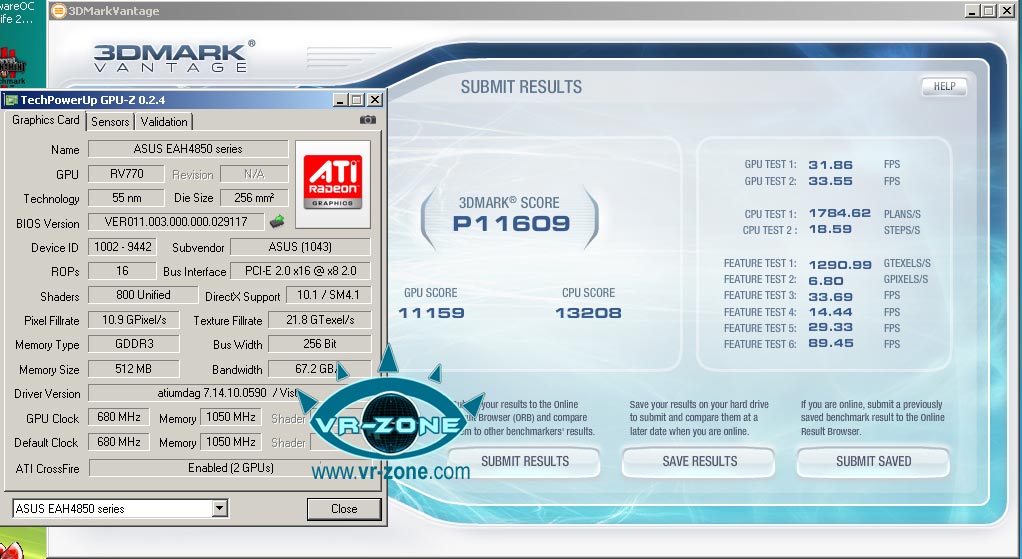The width and height of the screenshot is (1022, 559).
Task: Click the SUBMIT RESULTS button
Action: tap(525, 461)
